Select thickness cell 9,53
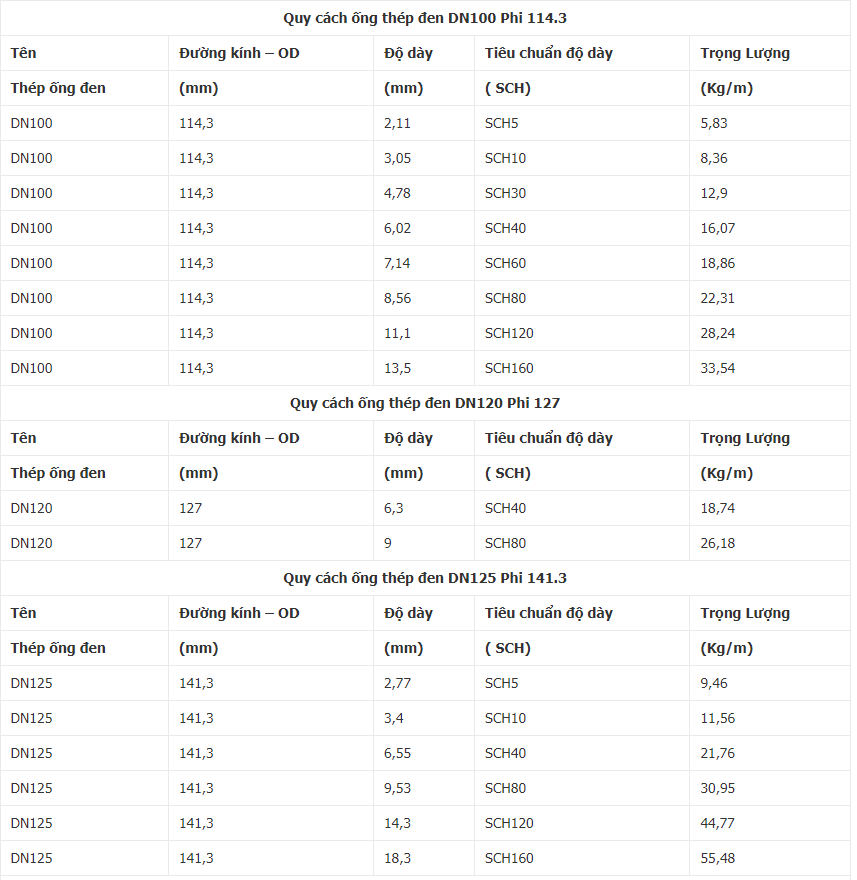Image resolution: width=857 pixels, height=880 pixels. (398, 788)
